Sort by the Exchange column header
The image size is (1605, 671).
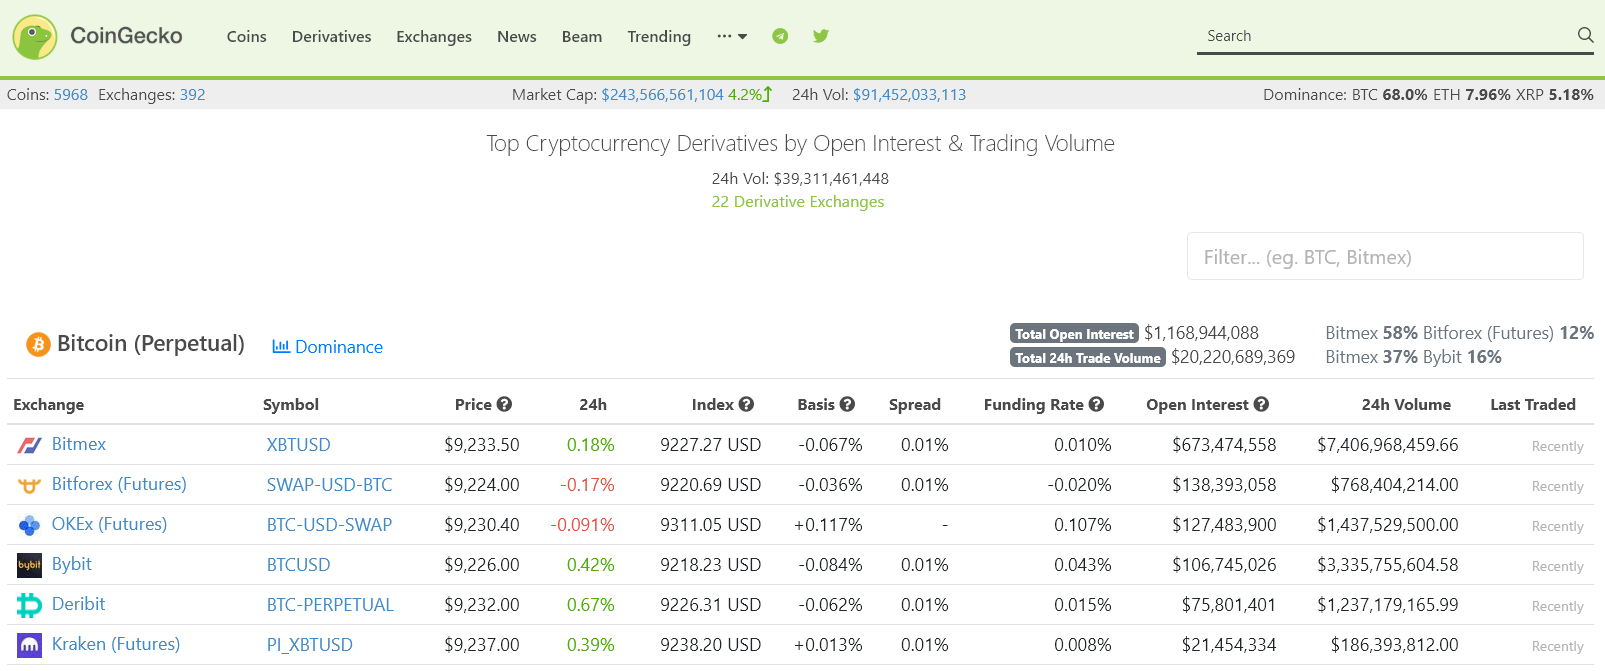(x=48, y=404)
